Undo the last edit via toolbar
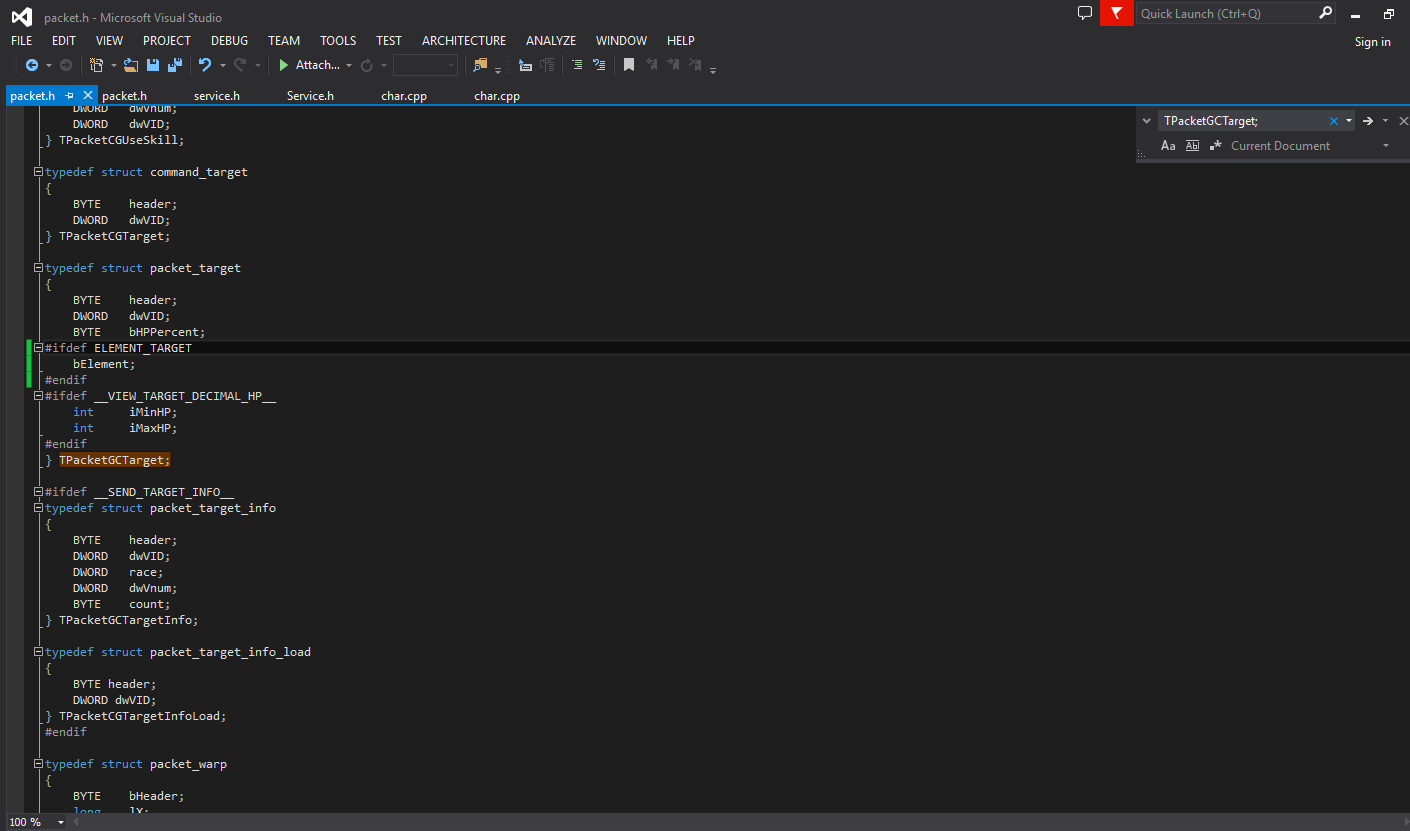1410x831 pixels. (x=205, y=65)
